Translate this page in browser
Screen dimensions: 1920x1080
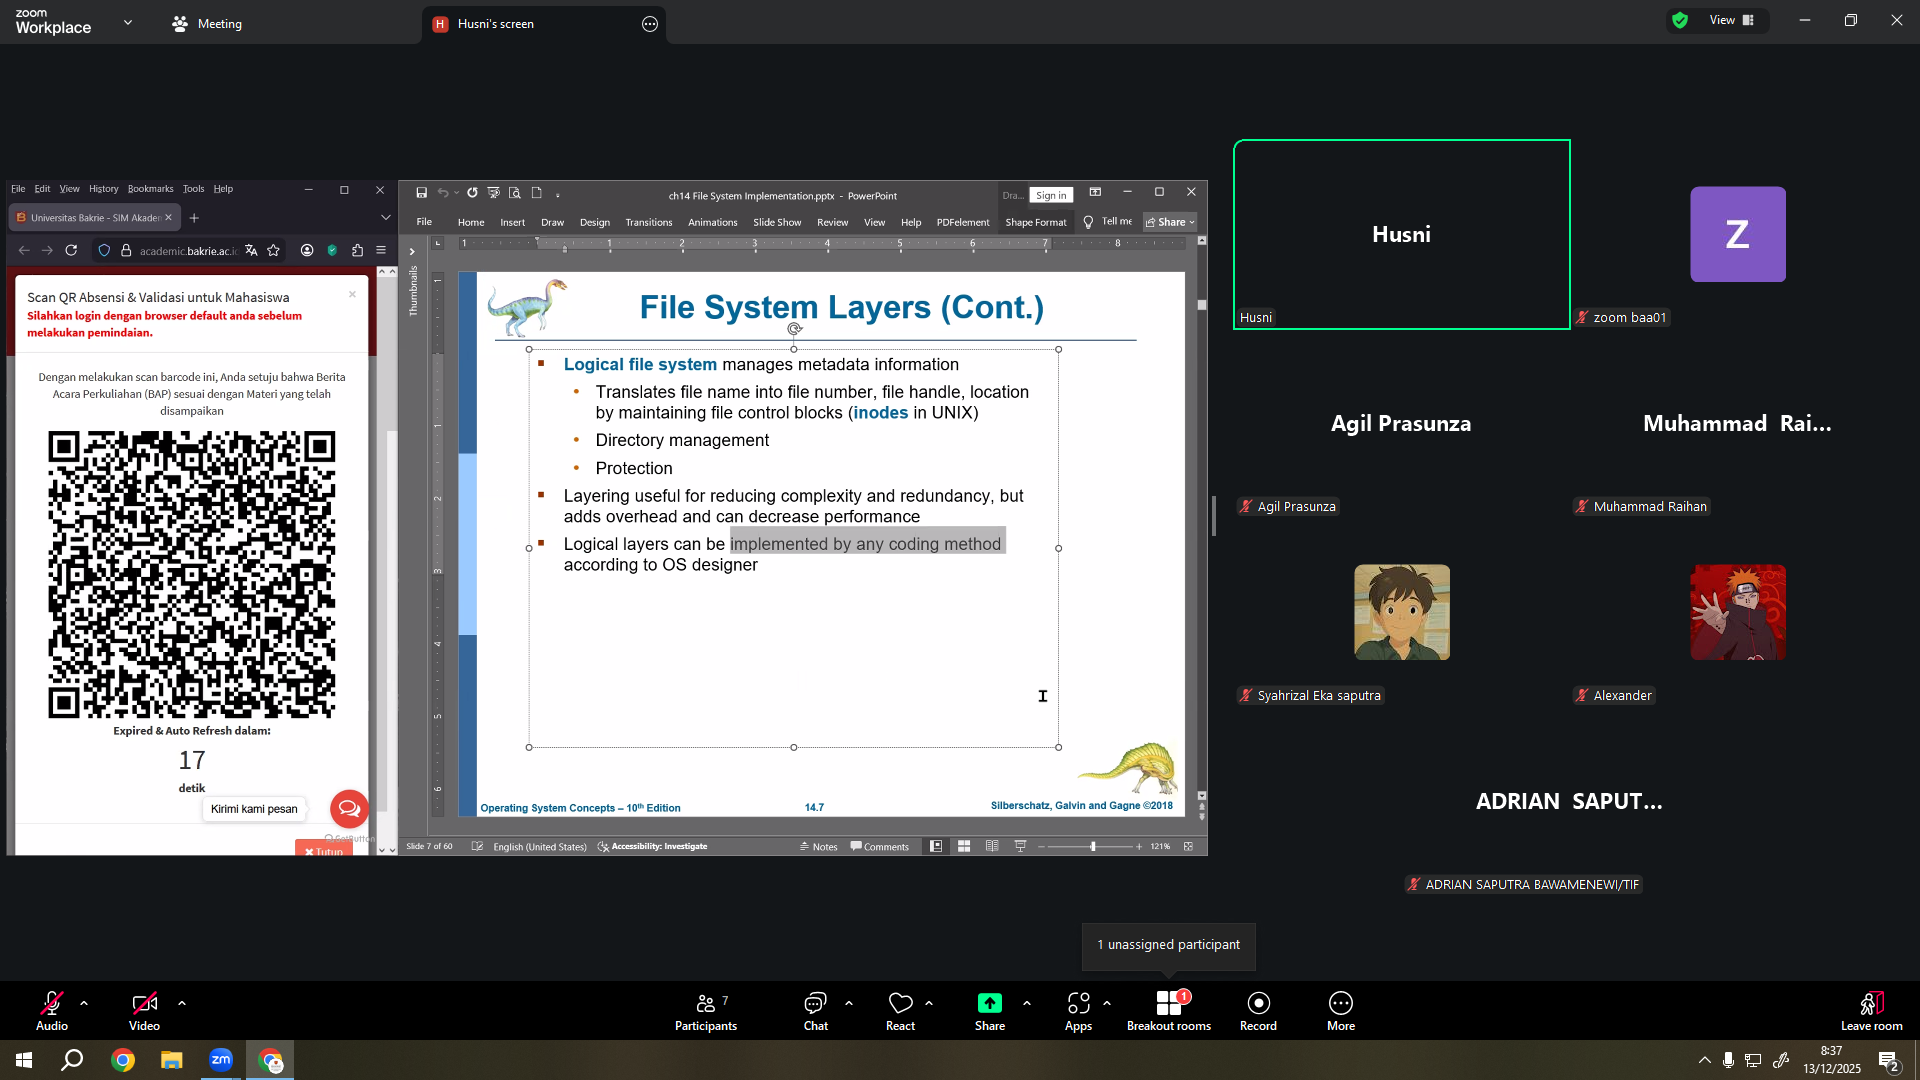[251, 250]
